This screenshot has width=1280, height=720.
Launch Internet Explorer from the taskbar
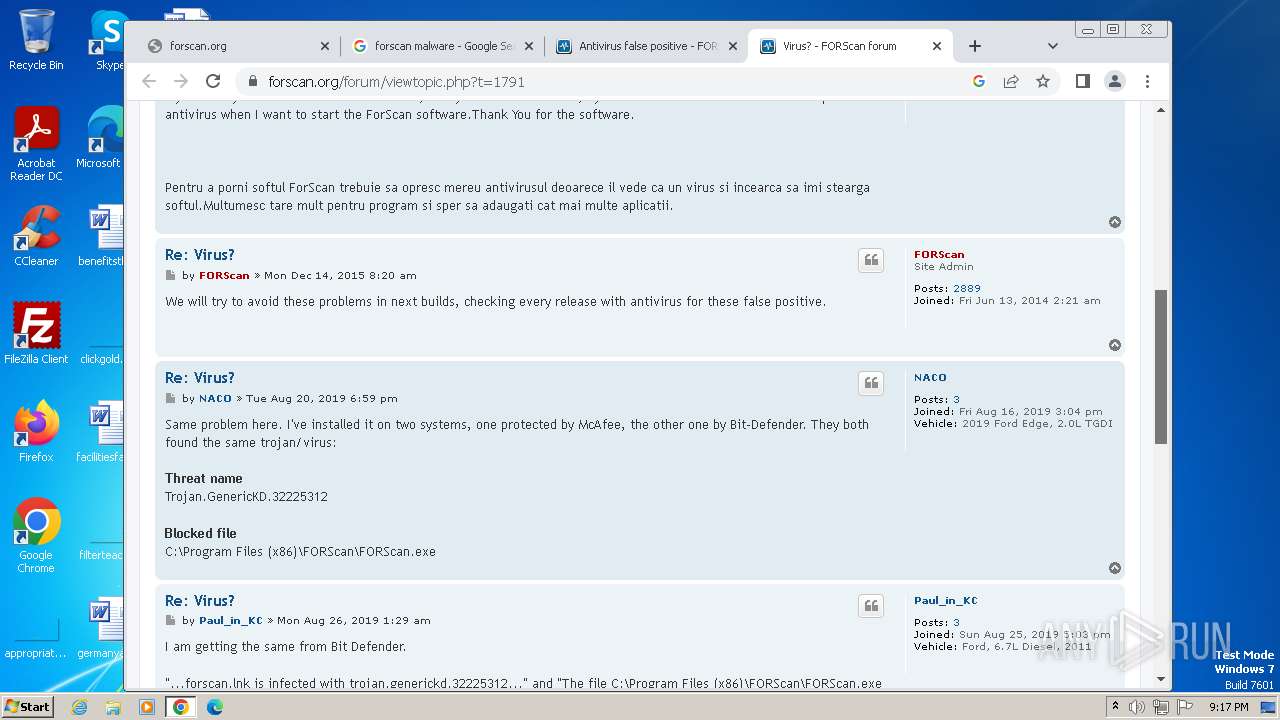[x=80, y=707]
